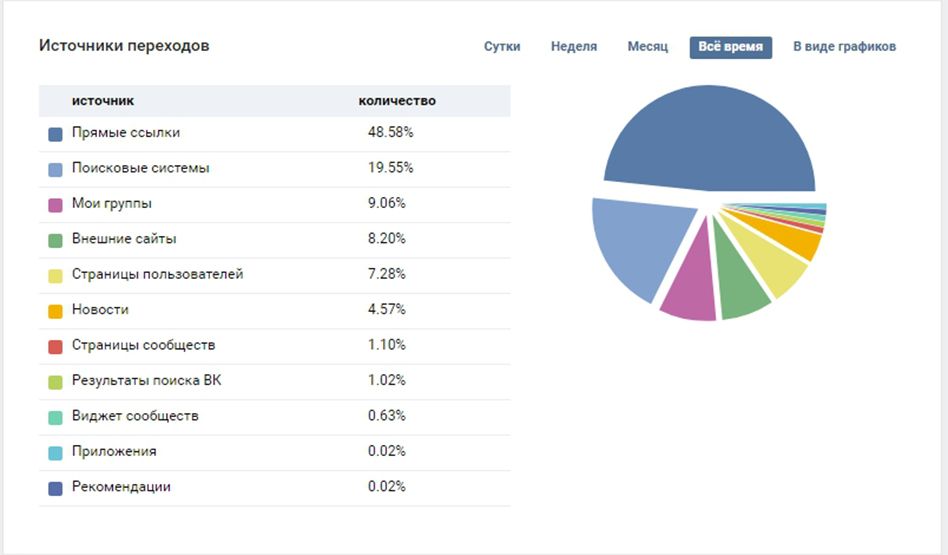The image size is (948, 555).
Task: Click the Результаты поиска ВК swatch
Action: [x=56, y=382]
